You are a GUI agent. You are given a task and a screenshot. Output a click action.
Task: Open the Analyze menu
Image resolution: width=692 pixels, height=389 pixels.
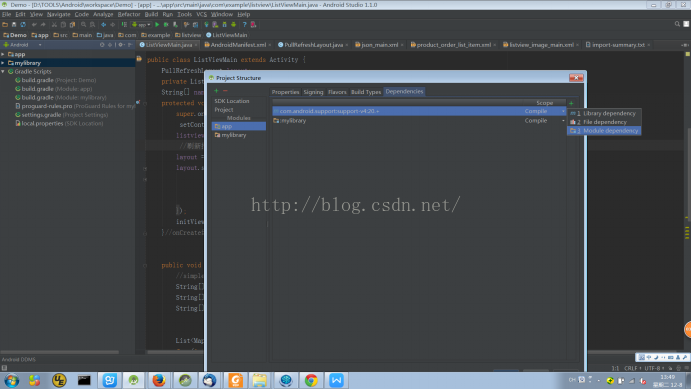tap(103, 14)
